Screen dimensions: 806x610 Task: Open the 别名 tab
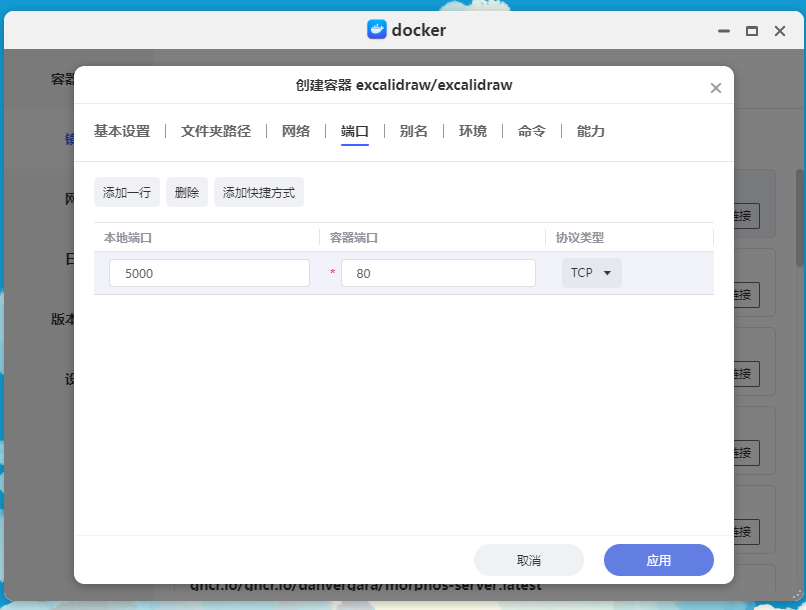point(414,132)
